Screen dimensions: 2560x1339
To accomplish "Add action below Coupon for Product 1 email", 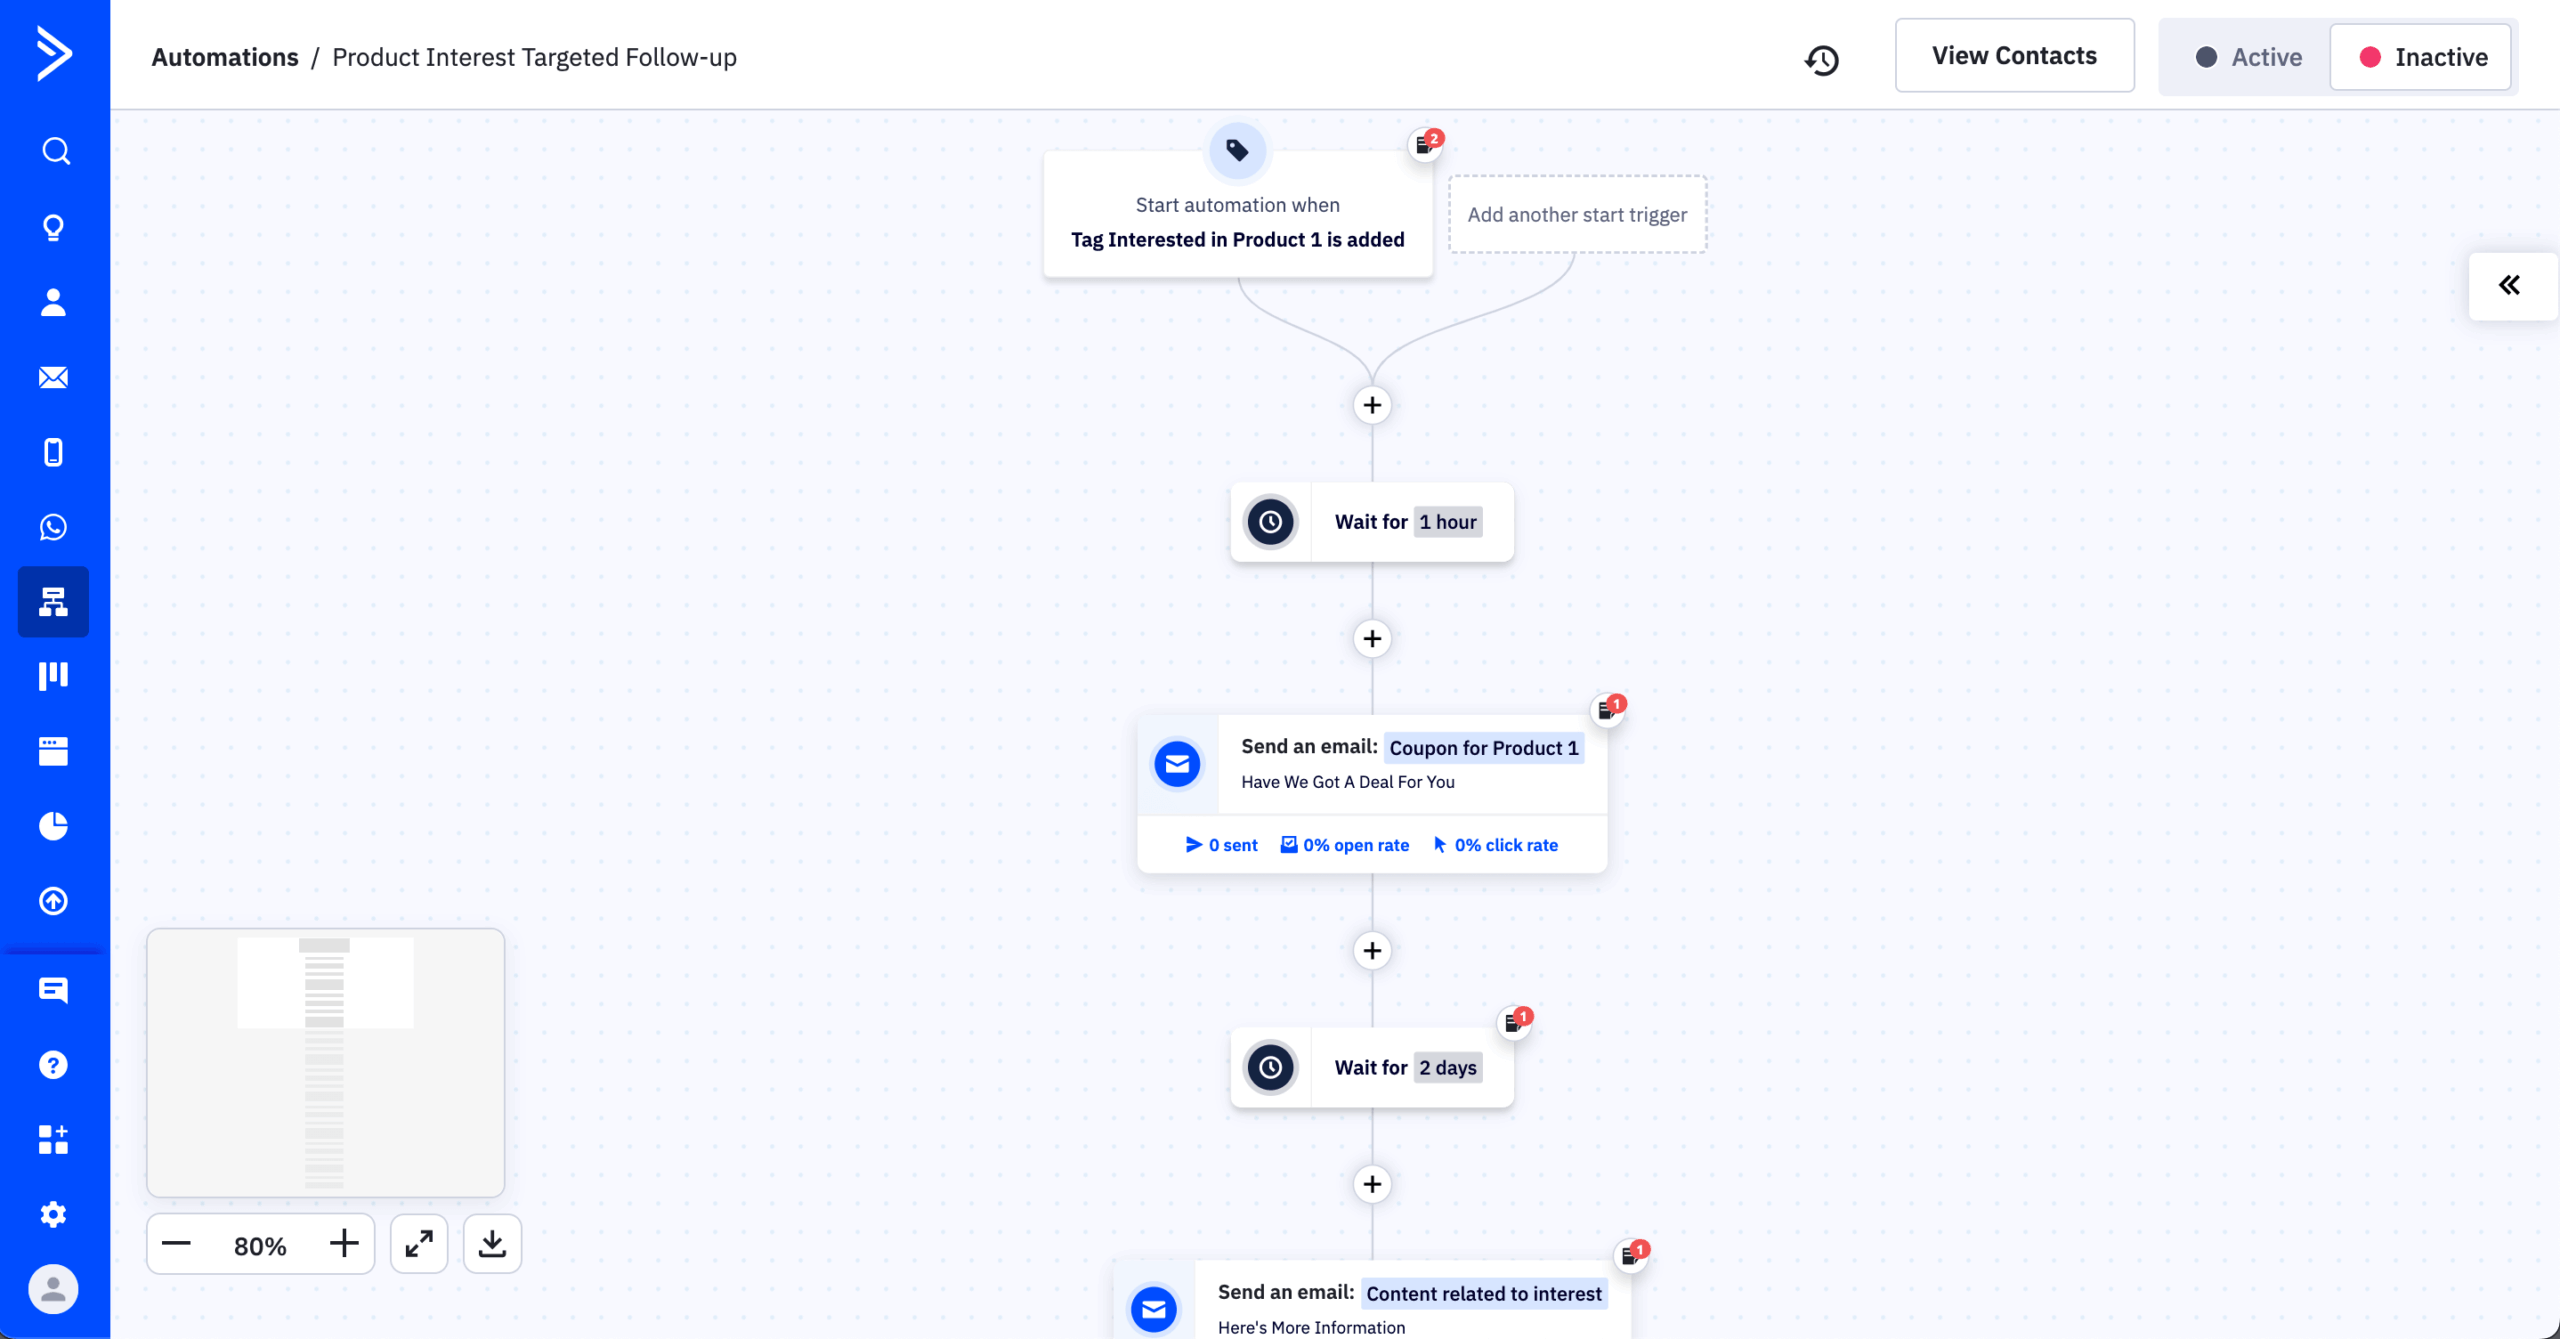I will tap(1372, 950).
